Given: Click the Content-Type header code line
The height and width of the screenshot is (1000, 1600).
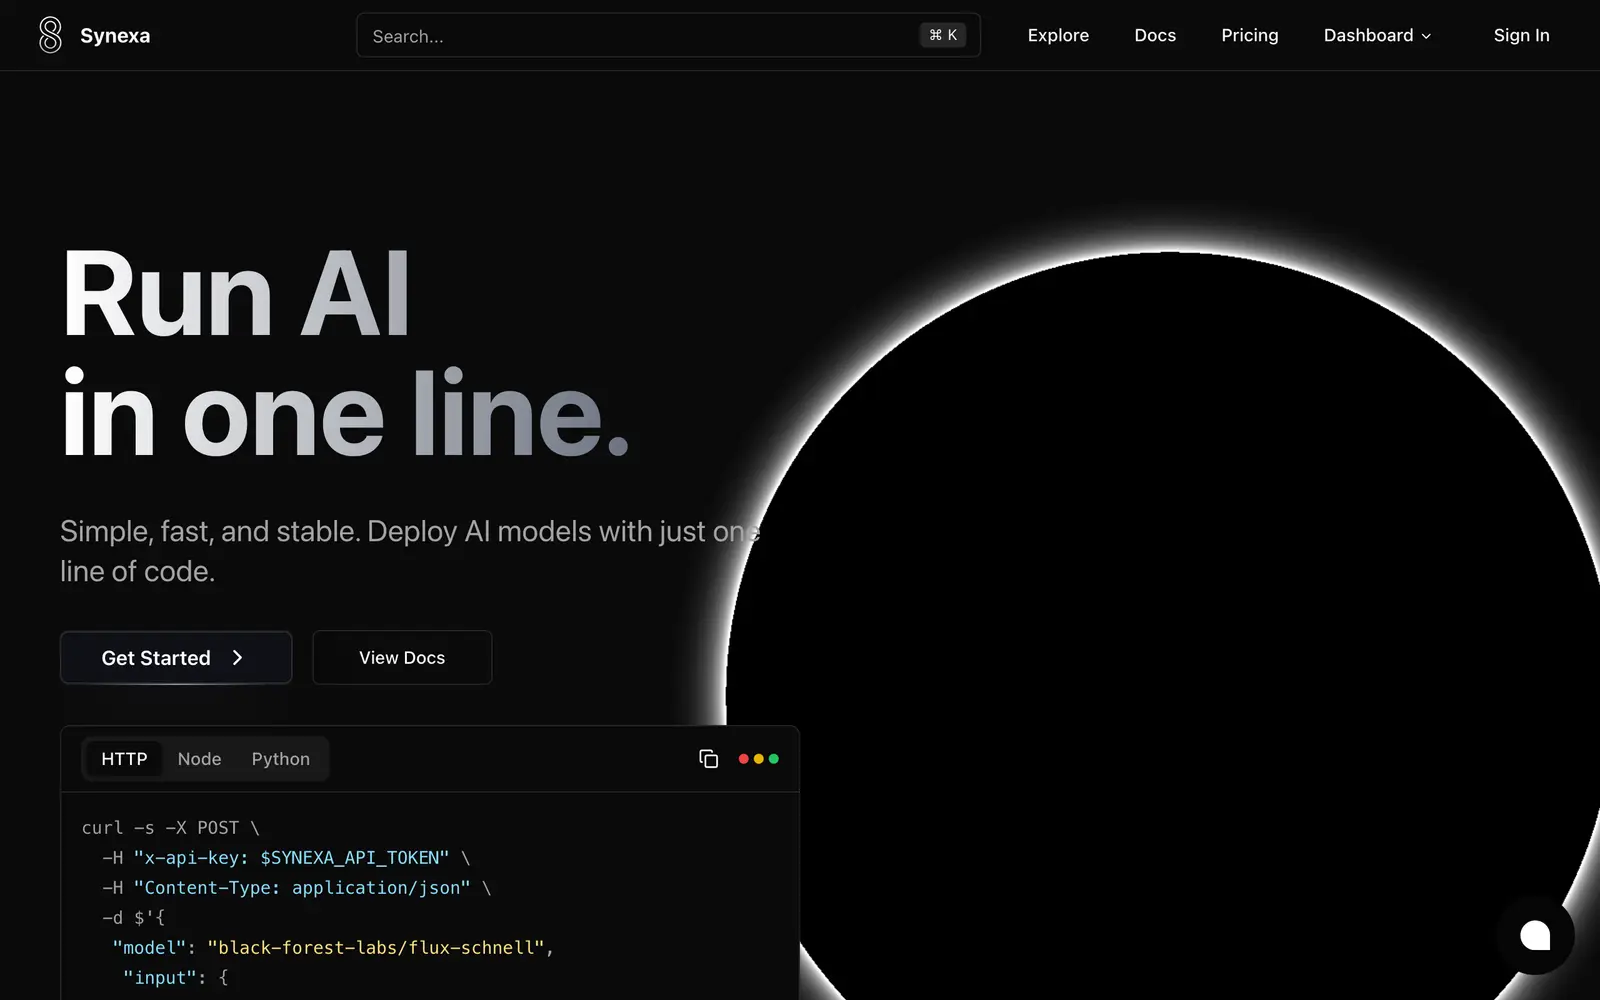Looking at the screenshot, I should (x=296, y=888).
